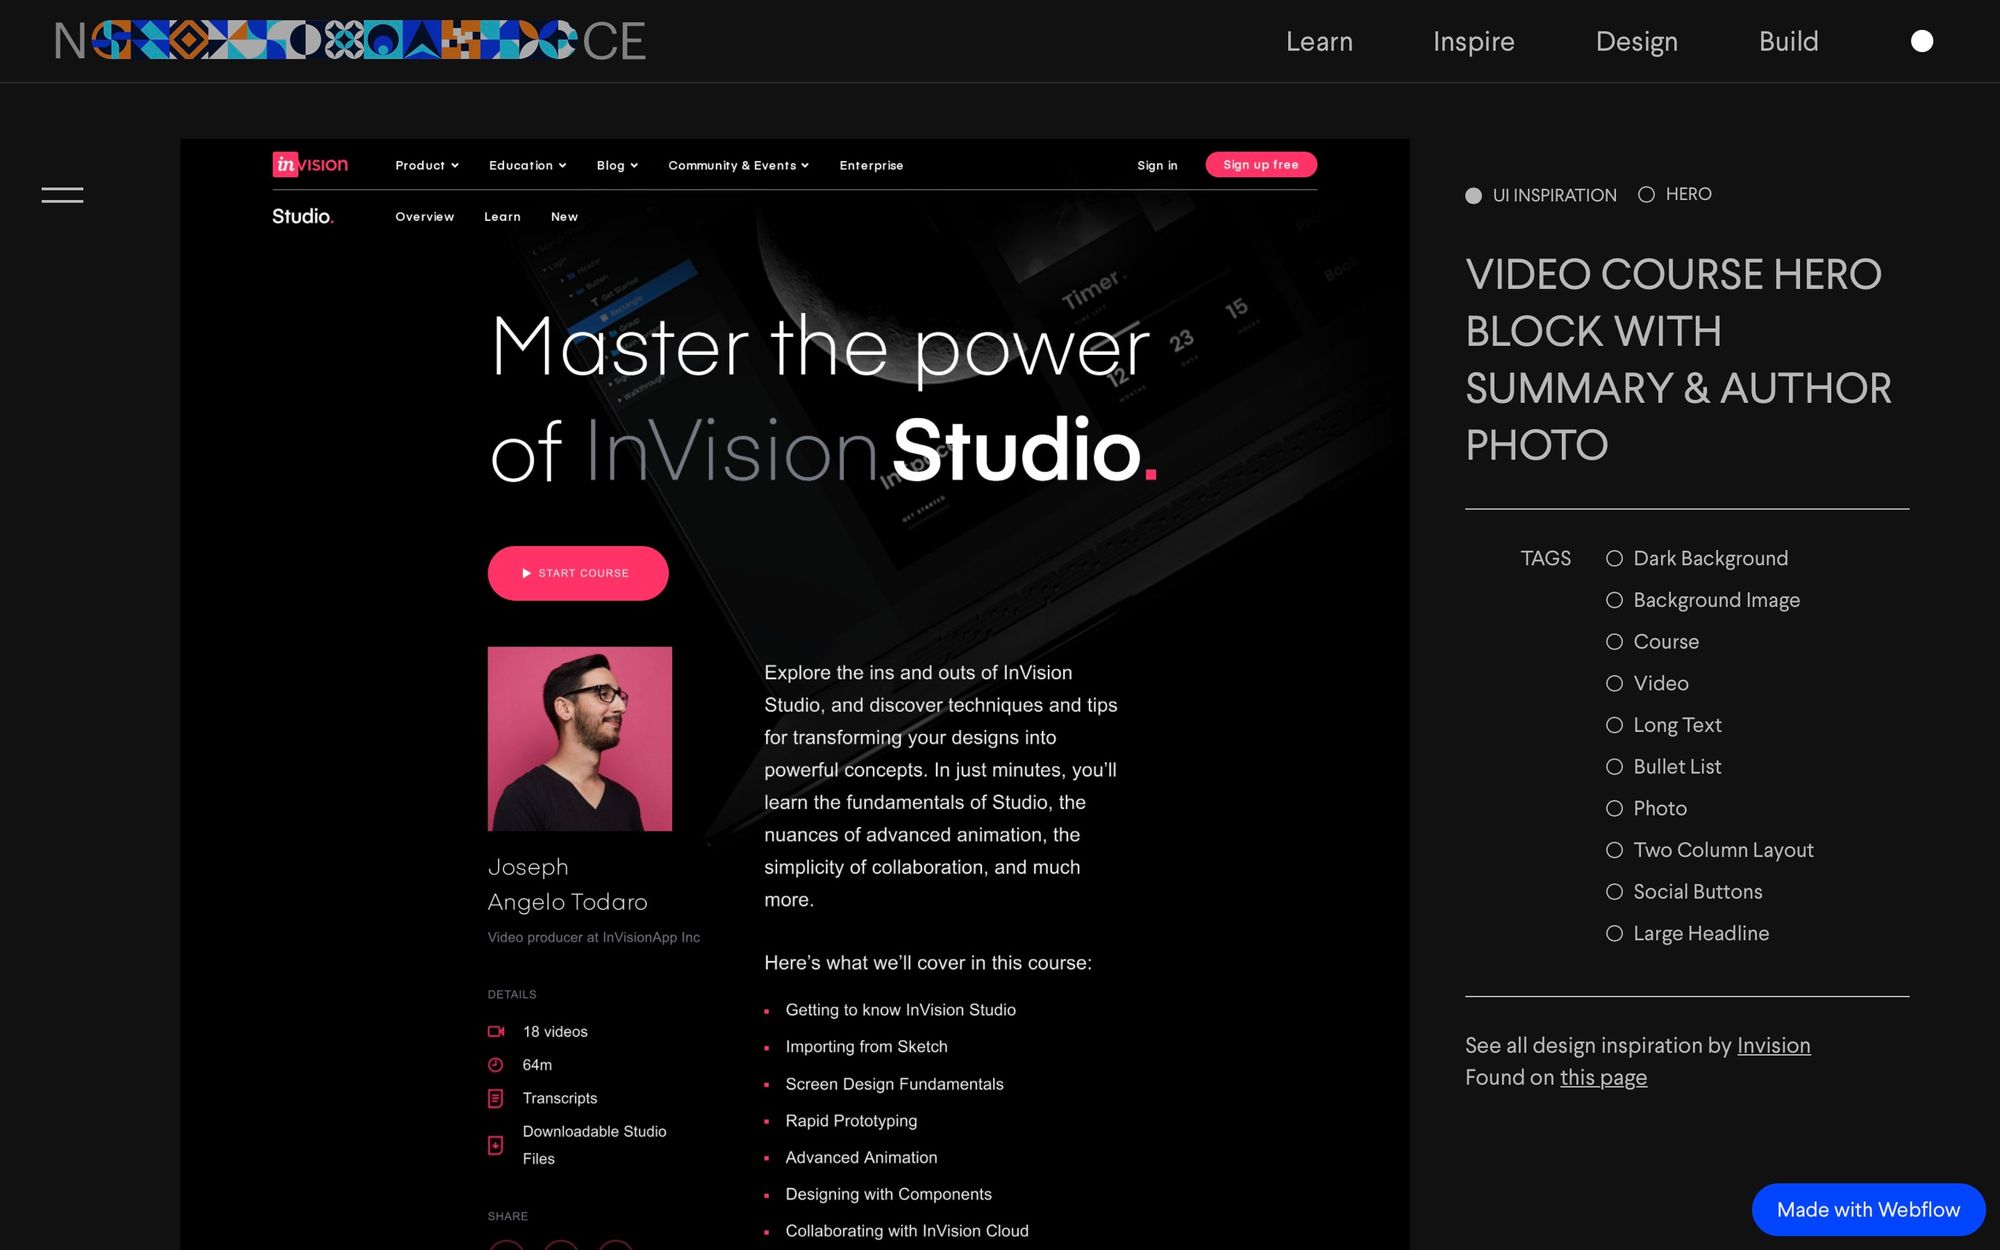Click the InVision logo
2000x1250 pixels.
click(310, 165)
